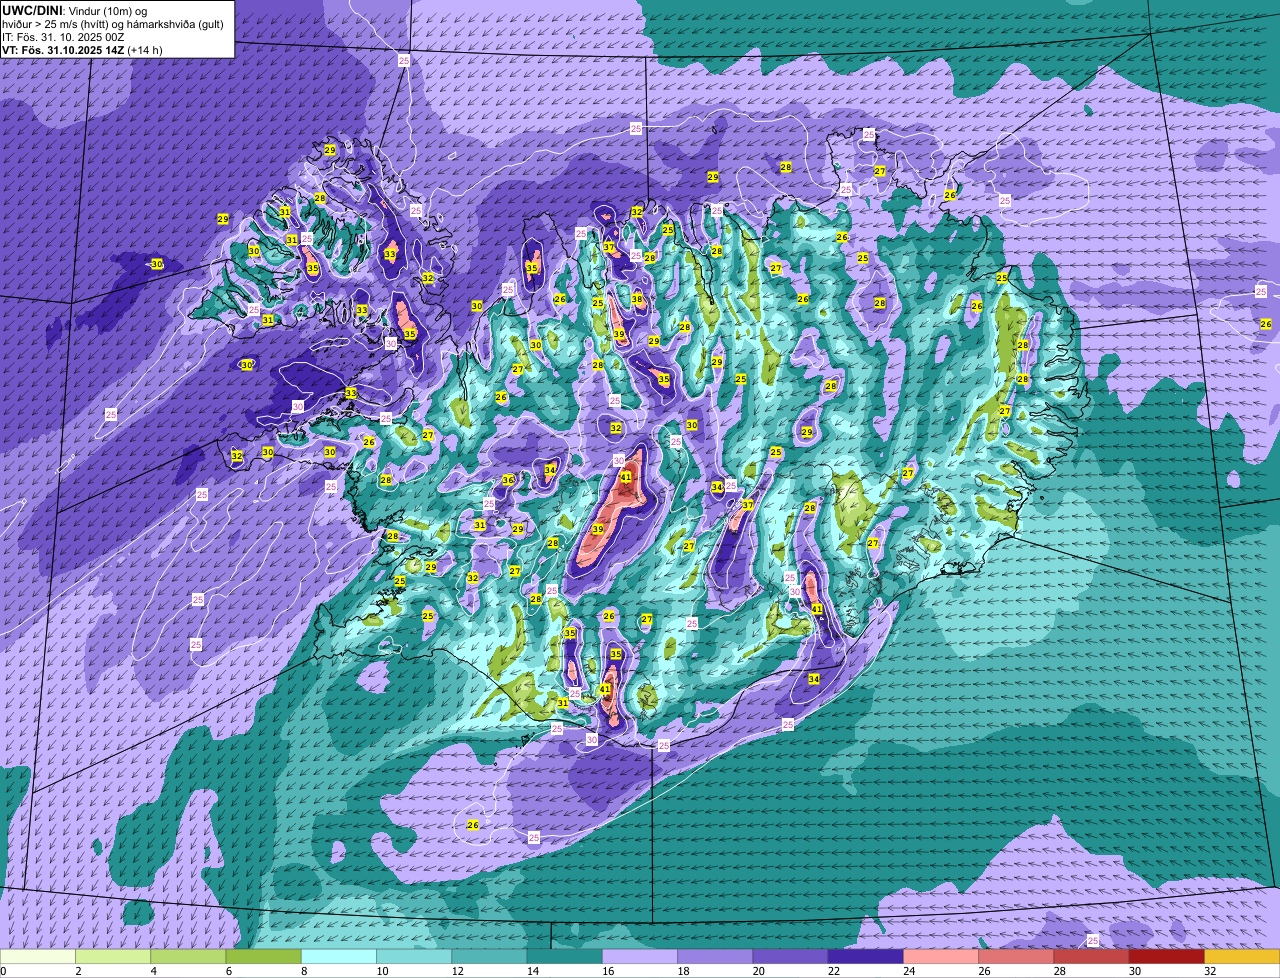Pick the 28–30 m/s red legend swatch
The width and height of the screenshot is (1280, 978).
point(1092,956)
